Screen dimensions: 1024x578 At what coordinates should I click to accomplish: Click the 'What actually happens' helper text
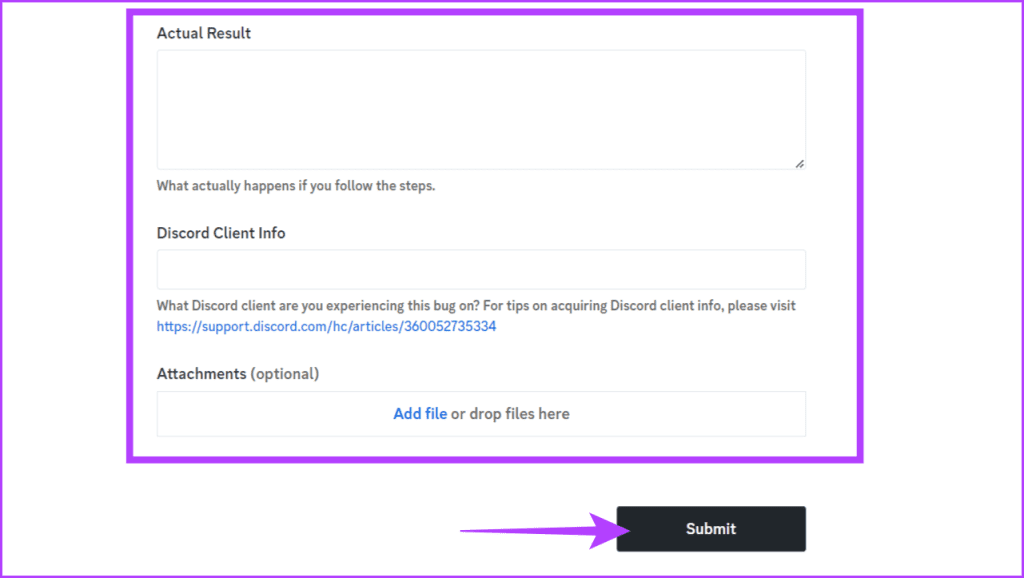point(296,185)
